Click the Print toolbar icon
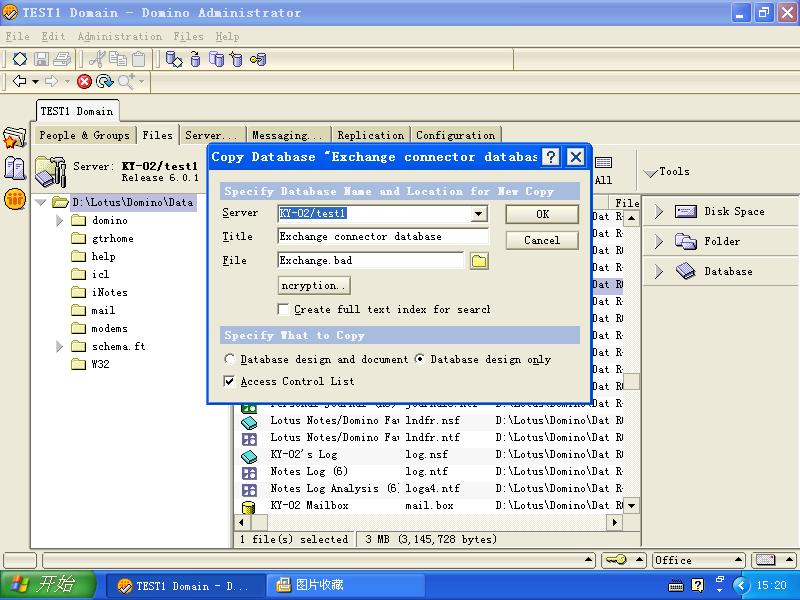This screenshot has height=600, width=800. click(62, 59)
